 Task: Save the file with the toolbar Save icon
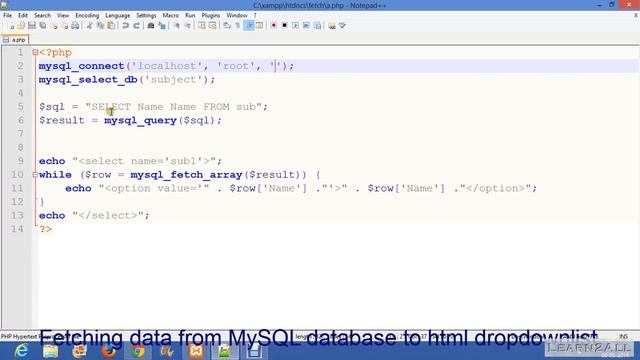pyautogui.click(x=32, y=26)
